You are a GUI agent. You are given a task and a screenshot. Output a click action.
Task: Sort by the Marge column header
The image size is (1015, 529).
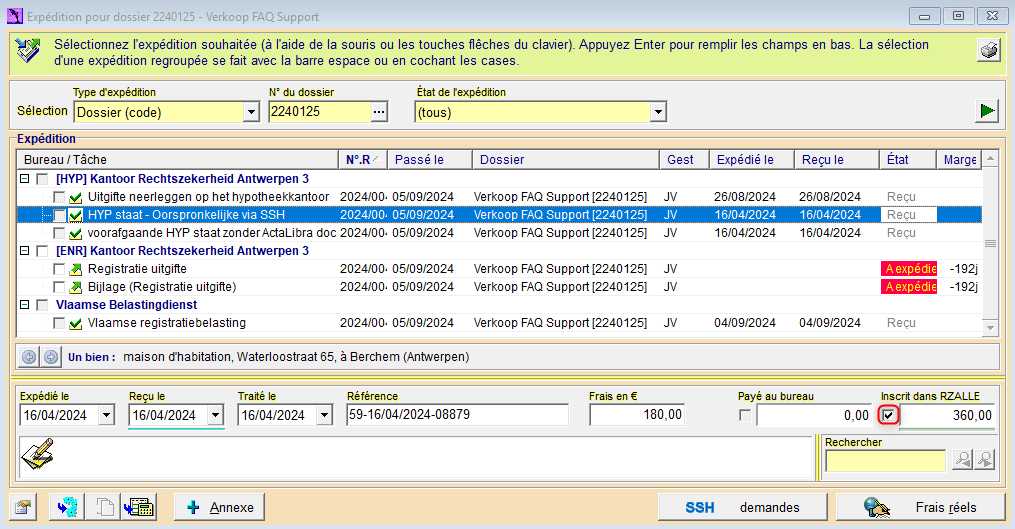[959, 159]
